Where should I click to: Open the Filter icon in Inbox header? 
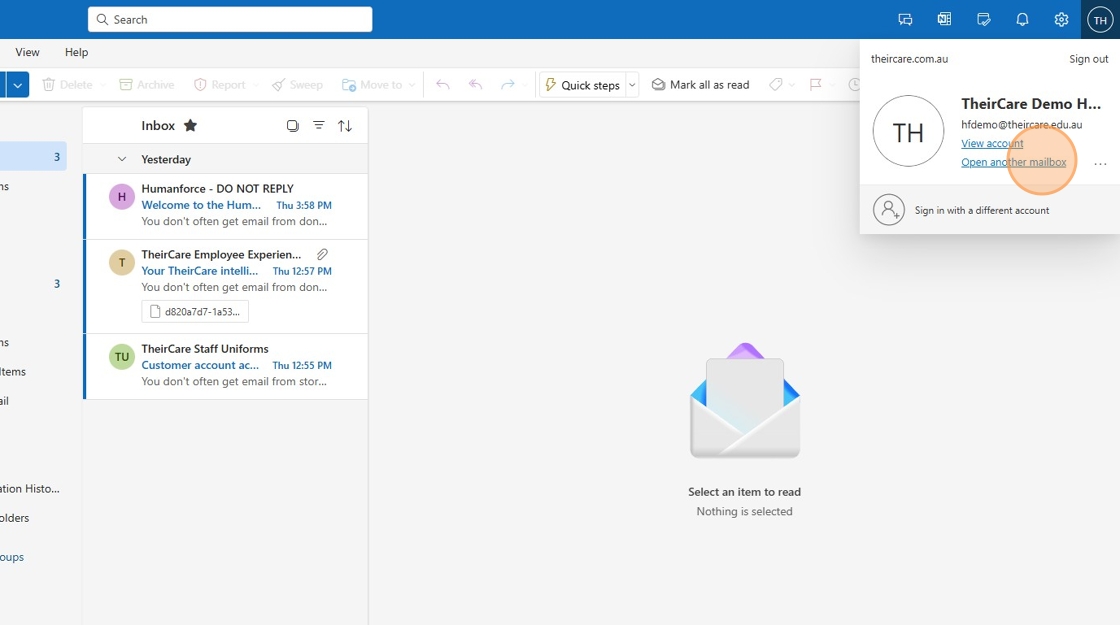319,126
